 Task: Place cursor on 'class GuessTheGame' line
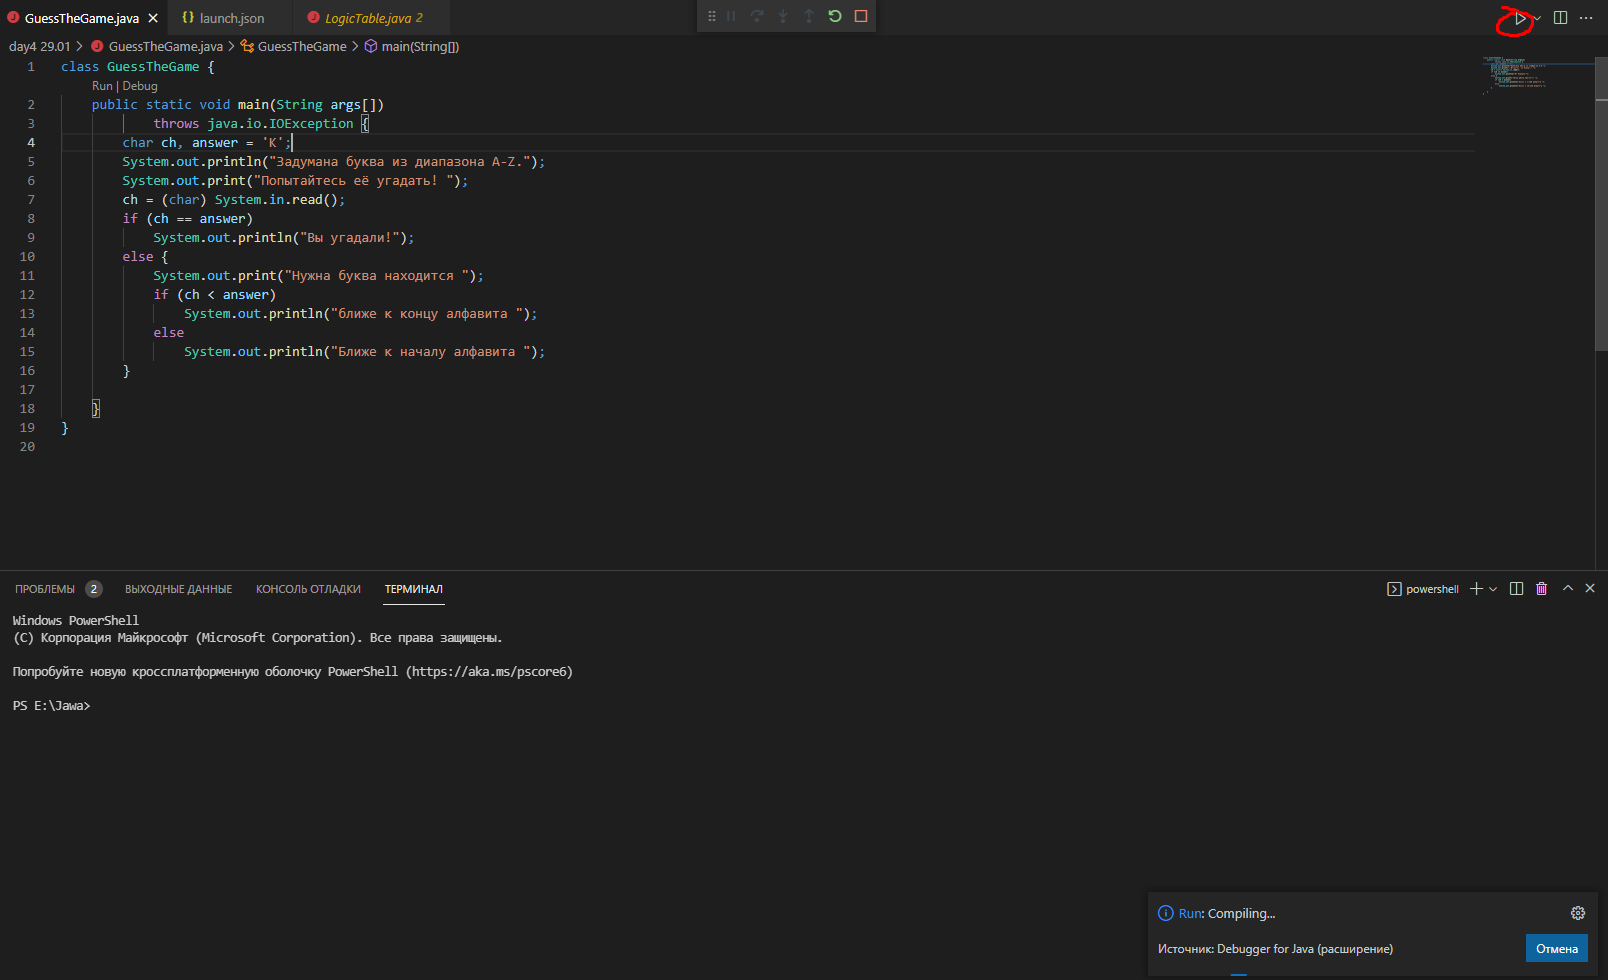pos(138,67)
